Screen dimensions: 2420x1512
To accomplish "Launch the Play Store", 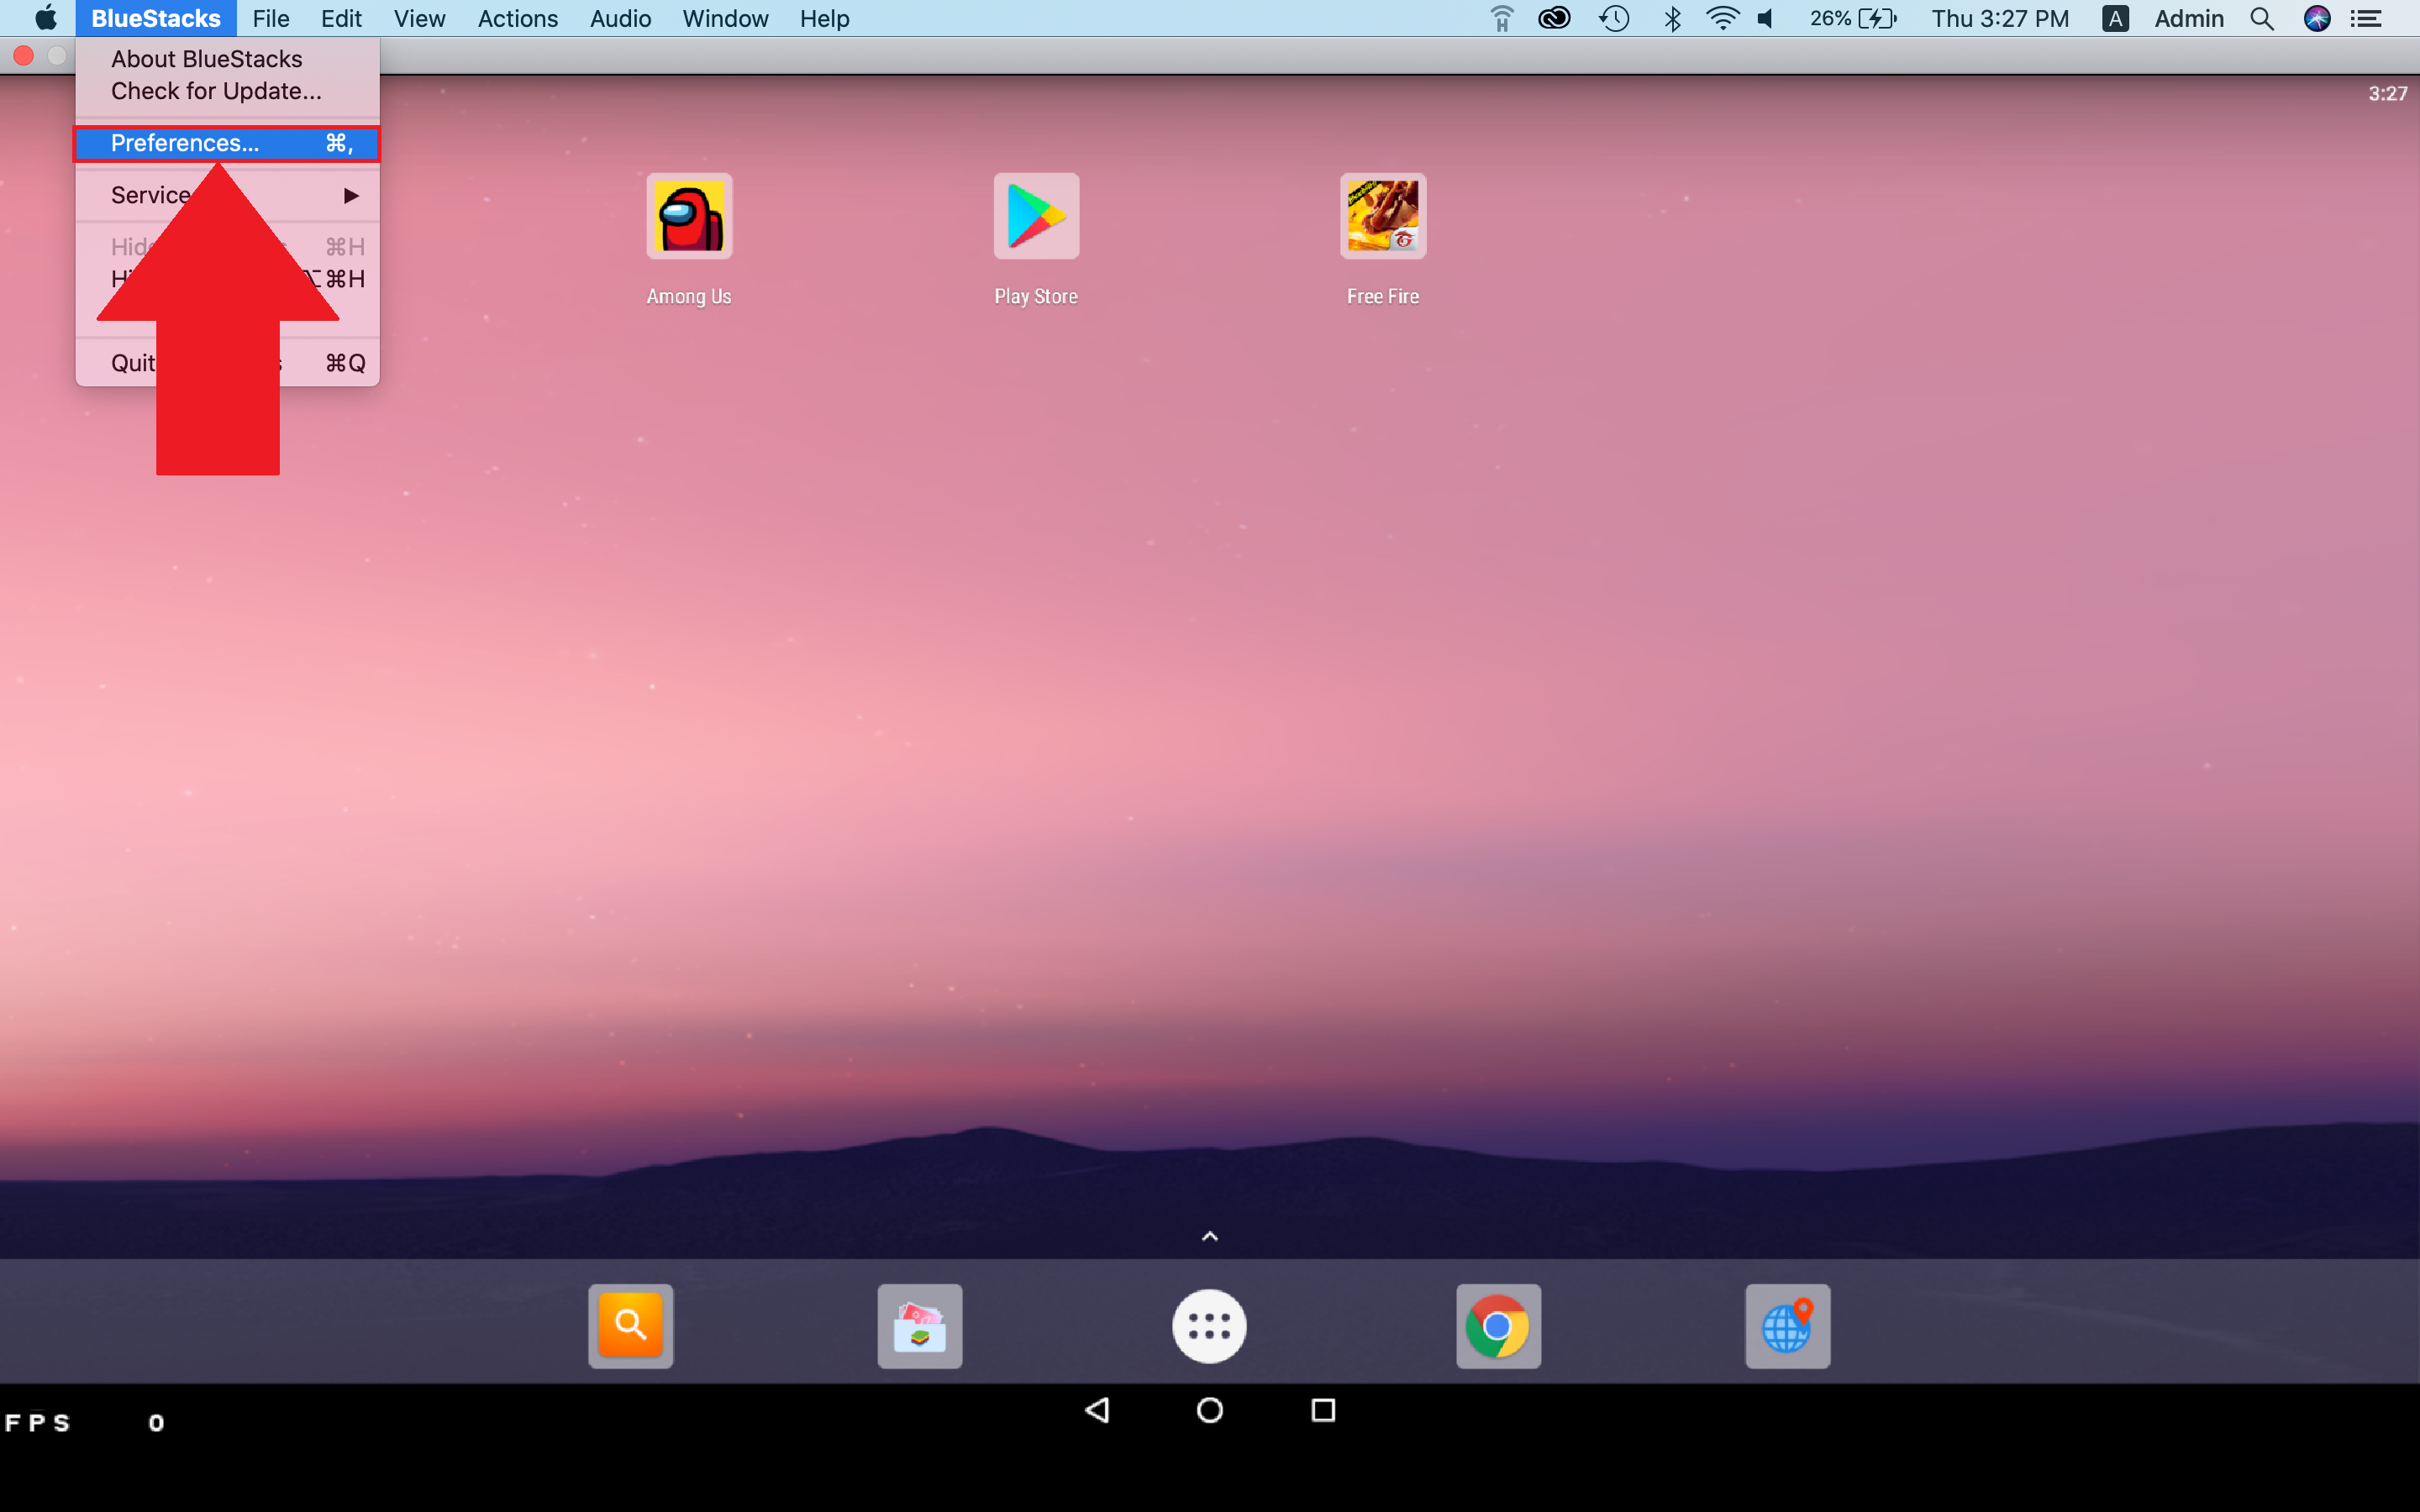I will tap(1034, 214).
